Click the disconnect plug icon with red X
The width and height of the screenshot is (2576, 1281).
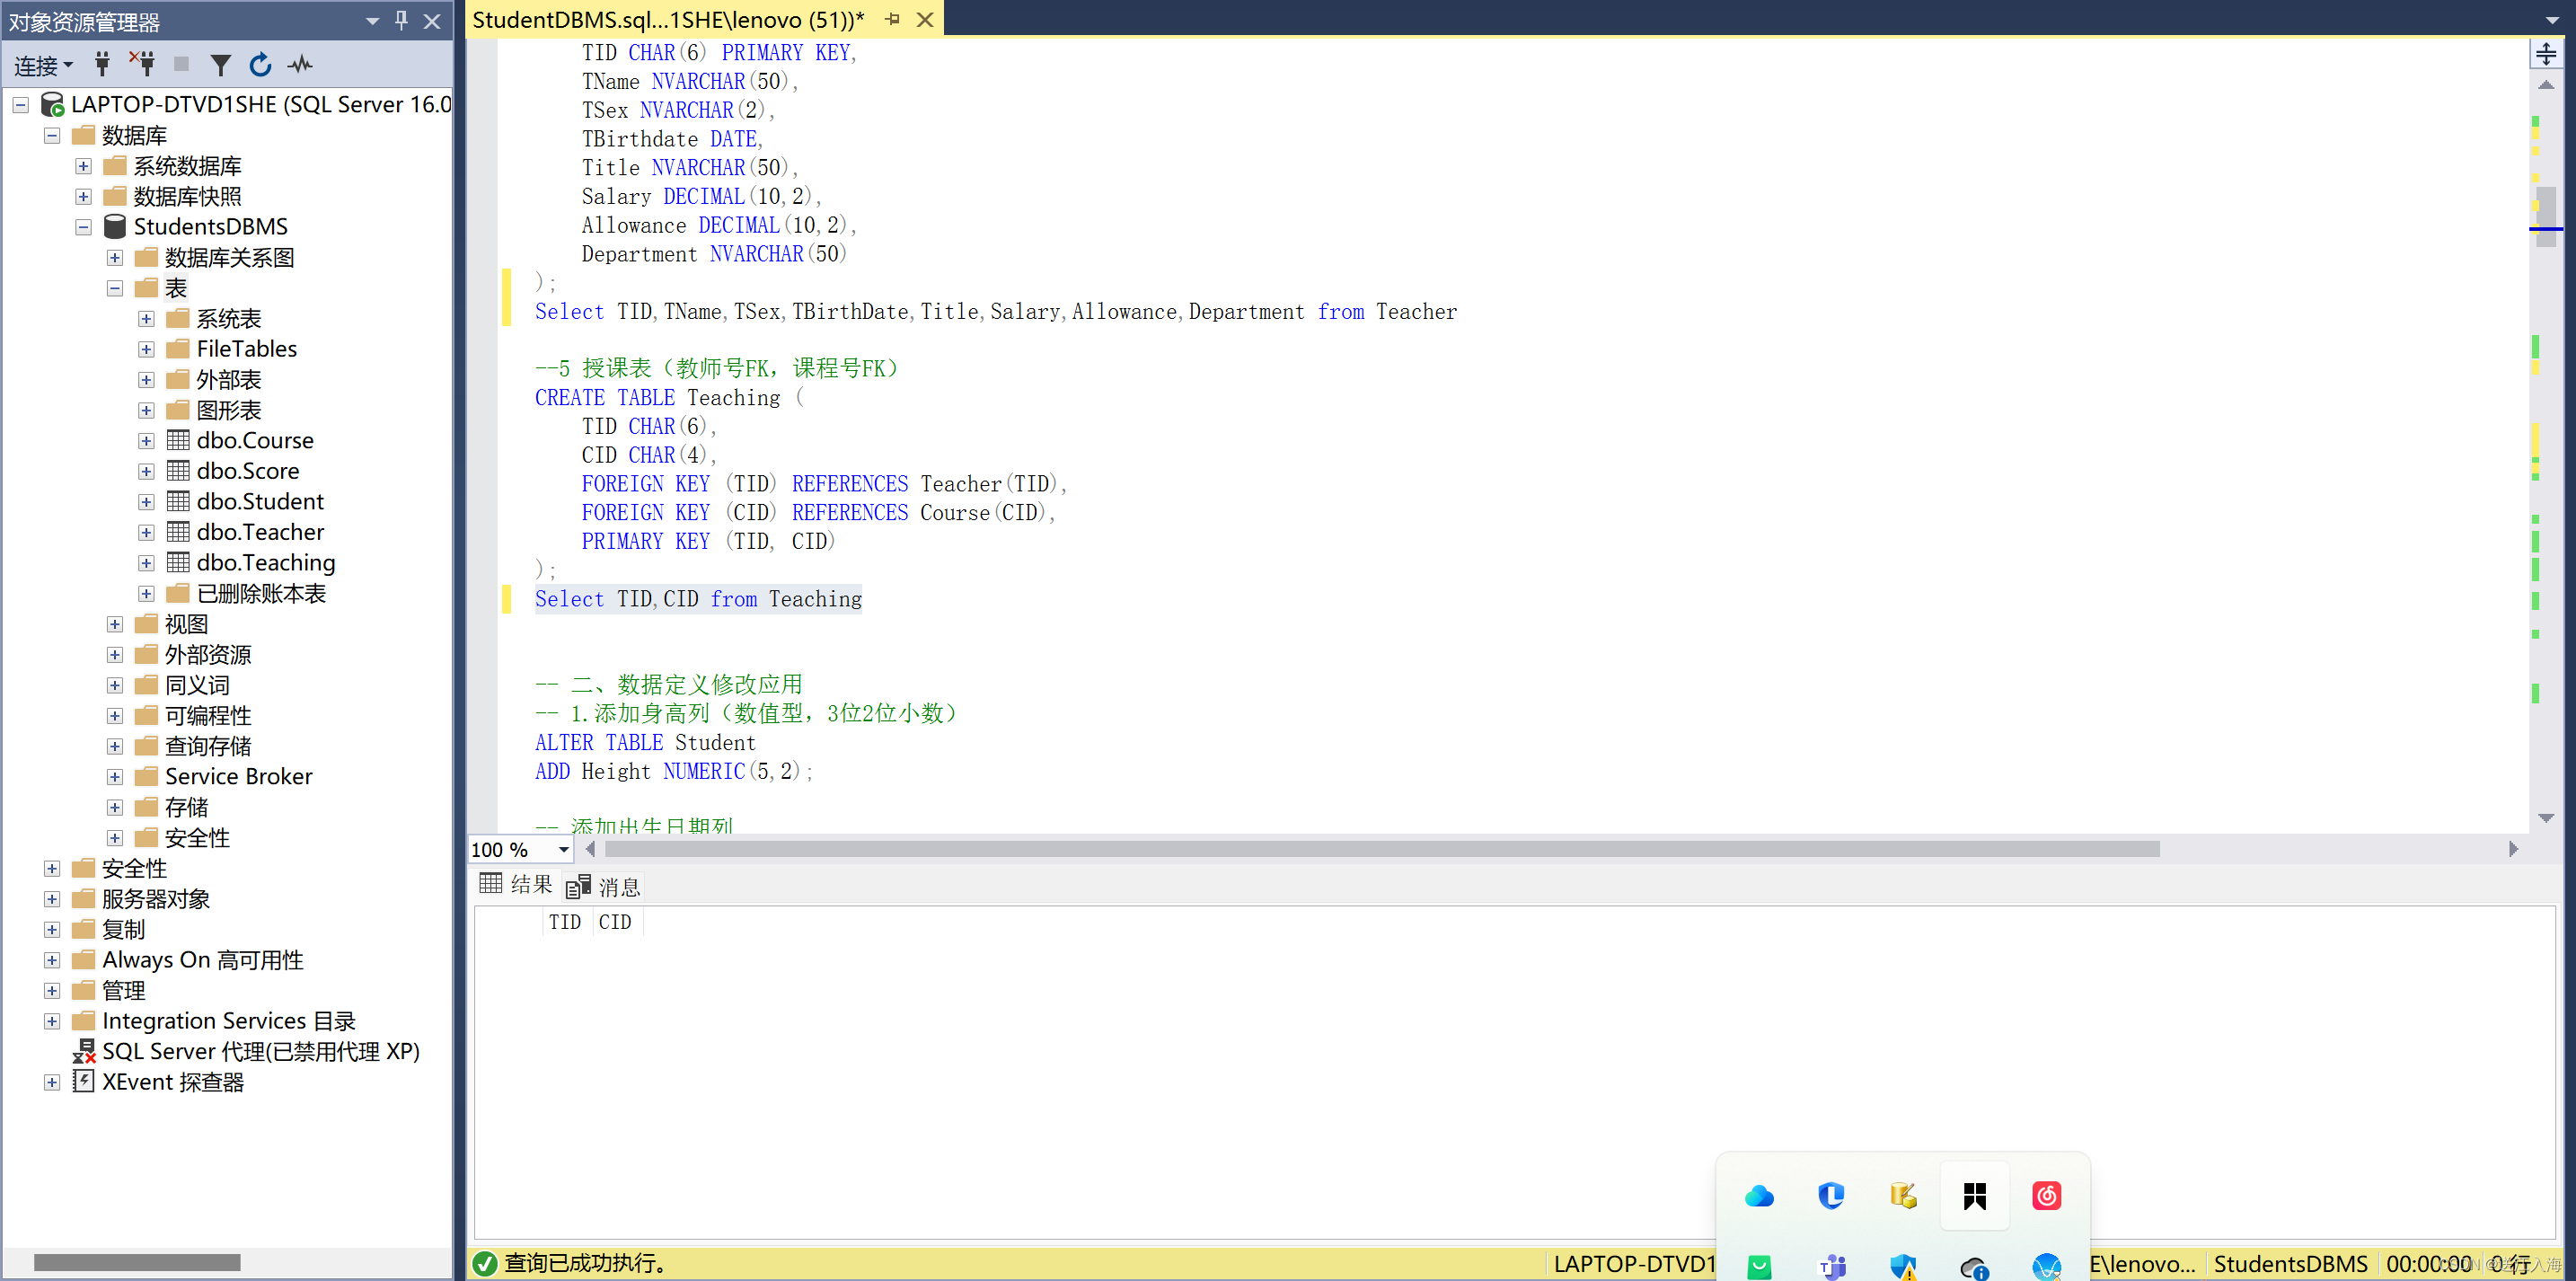[x=142, y=65]
